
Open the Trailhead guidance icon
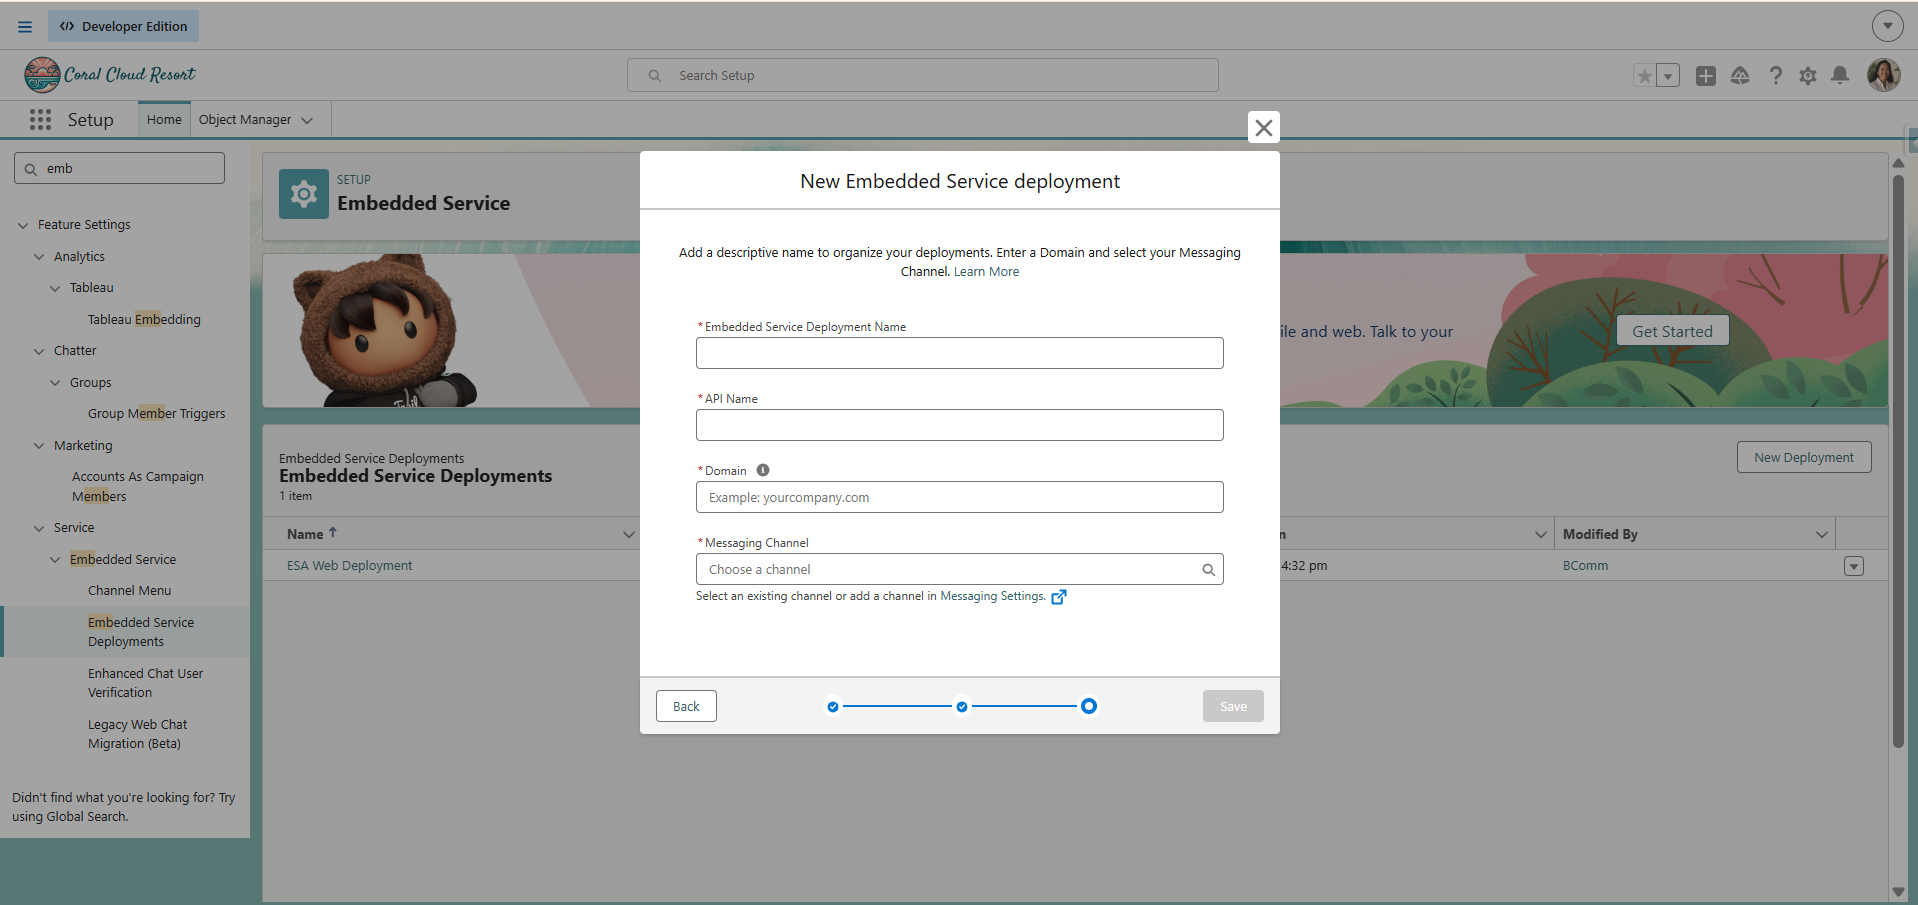(1740, 76)
